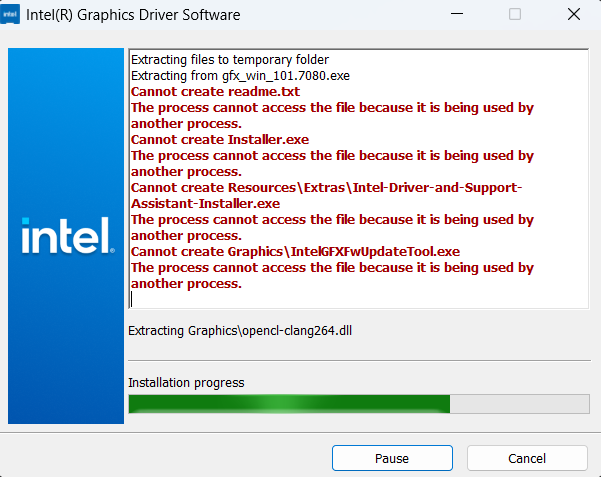601x477 pixels.
Task: Click the "Intel(R) Graphics Driver Software" title text
Action: tap(133, 15)
